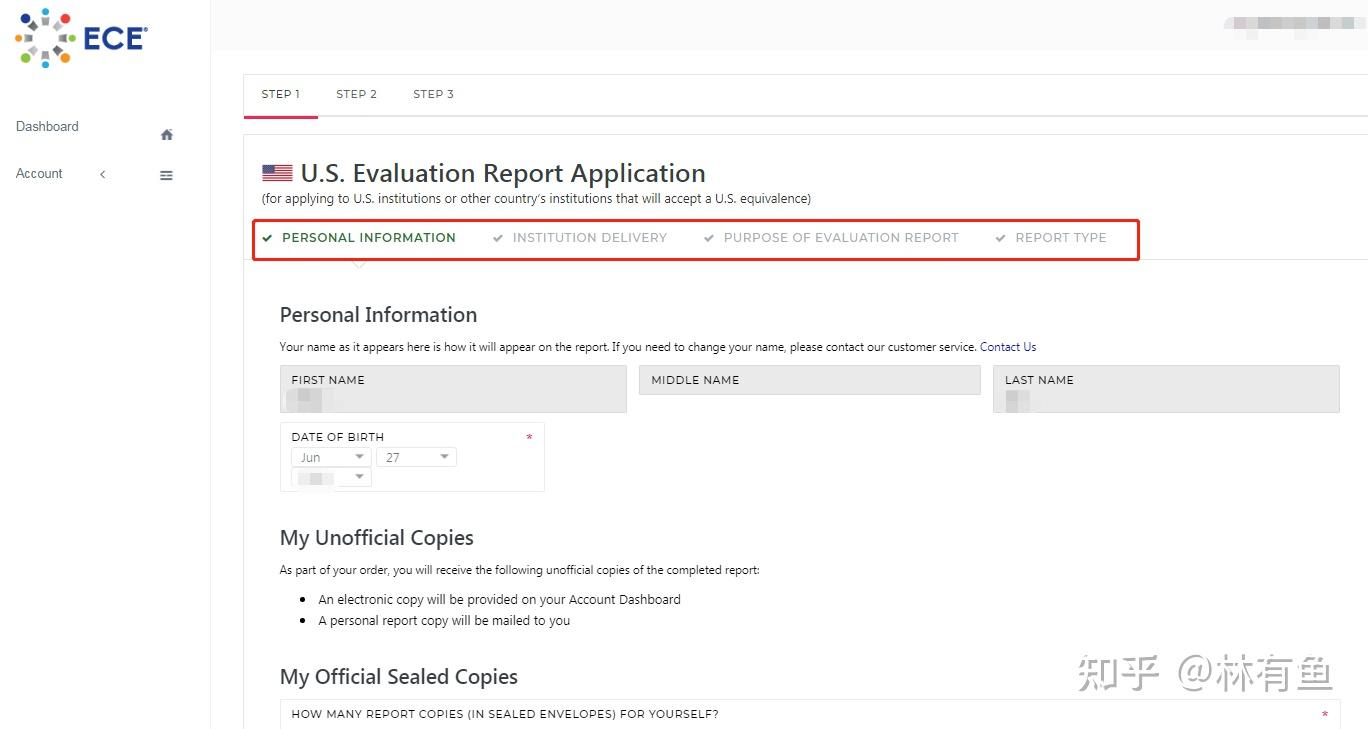This screenshot has height=729, width=1368.
Task: Click the U.S. flag icon
Action: click(277, 174)
